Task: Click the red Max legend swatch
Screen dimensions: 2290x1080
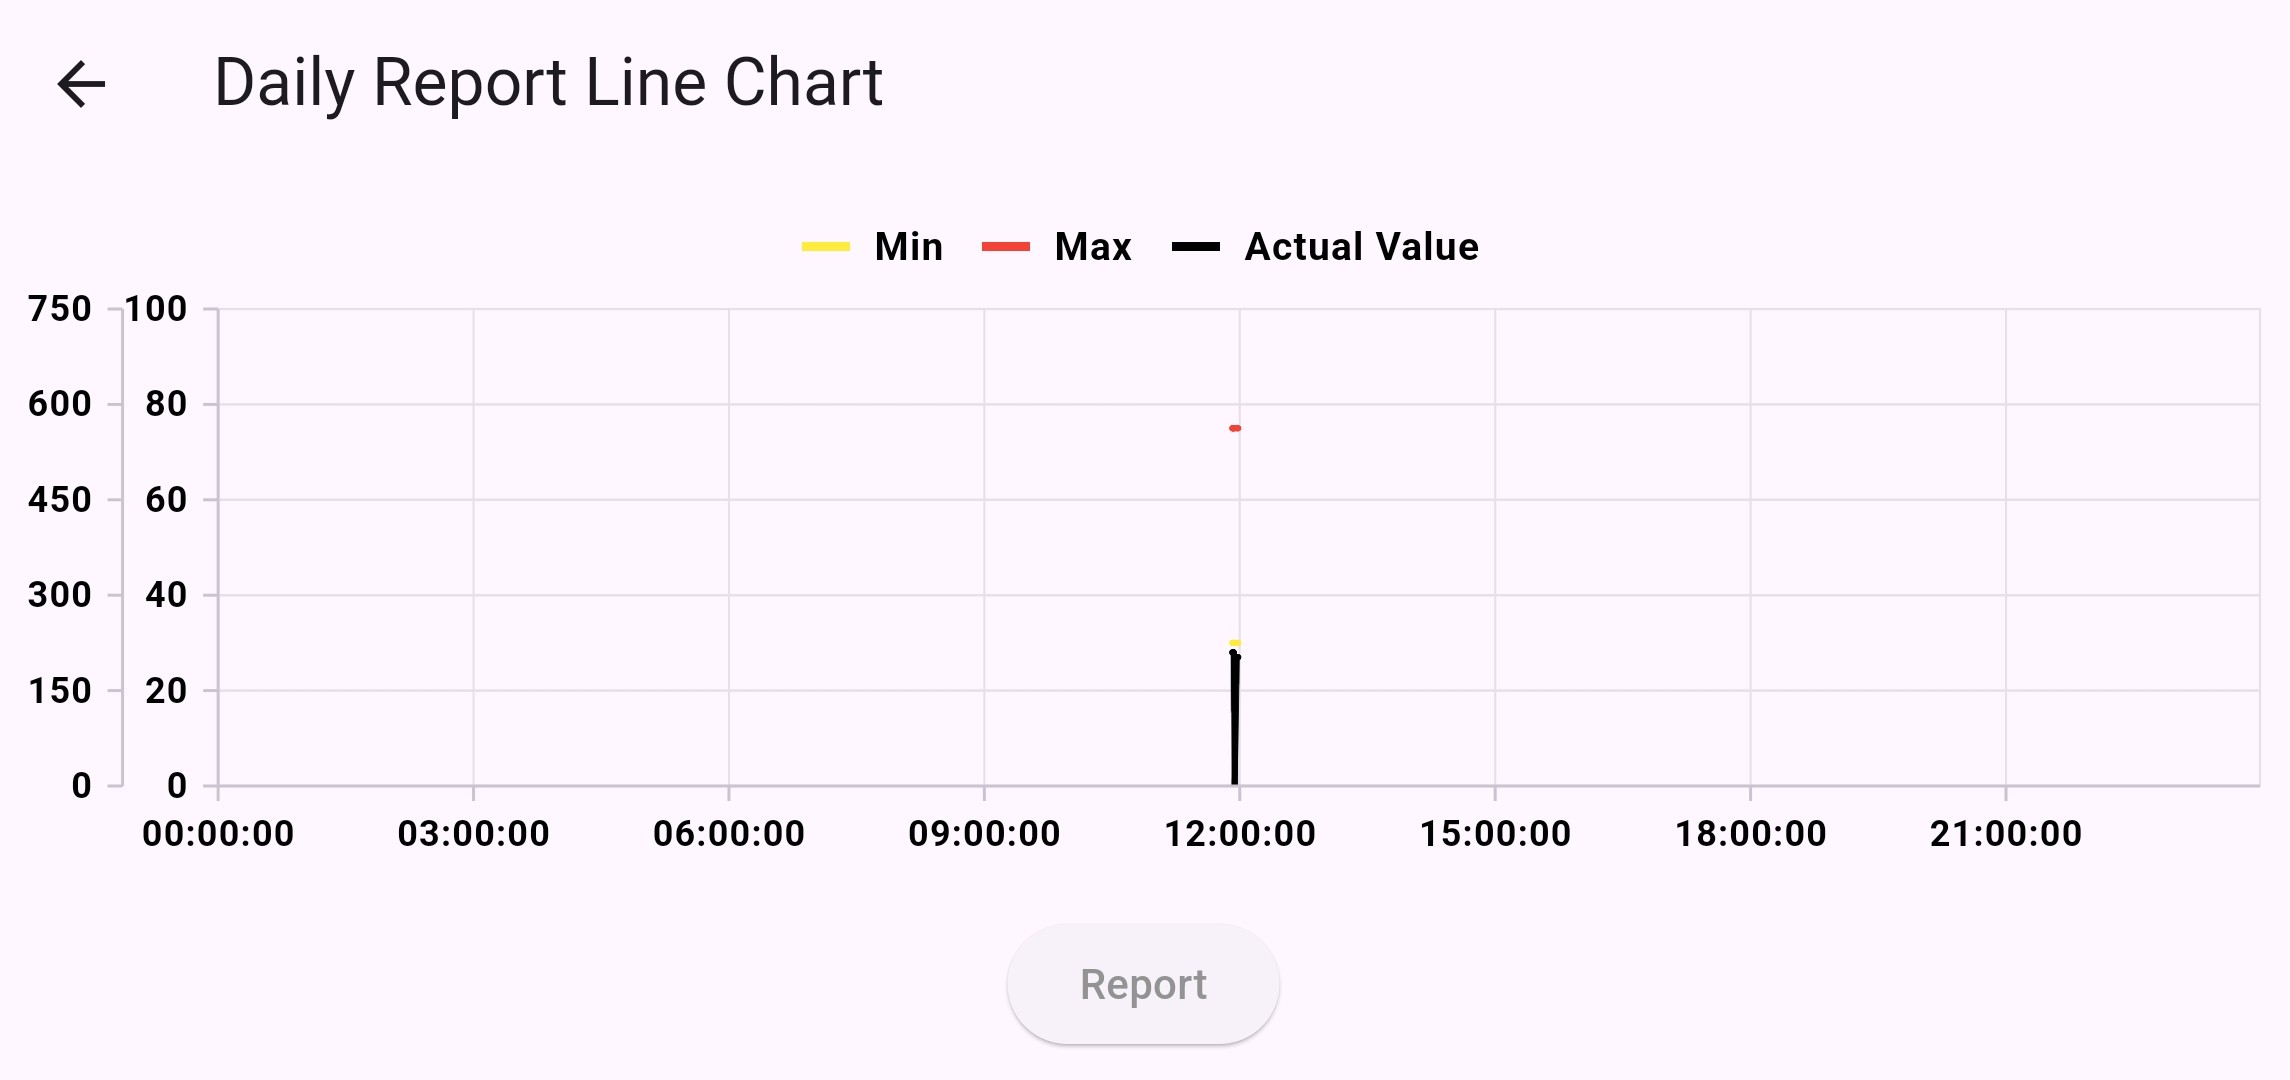Action: (1006, 247)
